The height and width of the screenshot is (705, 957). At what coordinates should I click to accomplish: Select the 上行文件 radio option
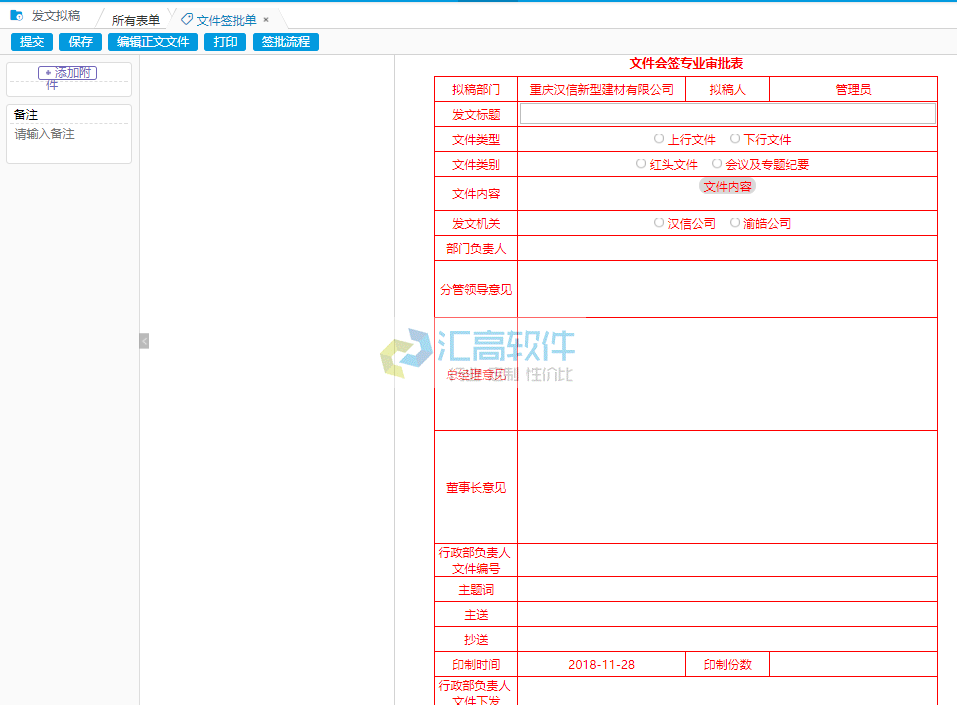pos(659,139)
